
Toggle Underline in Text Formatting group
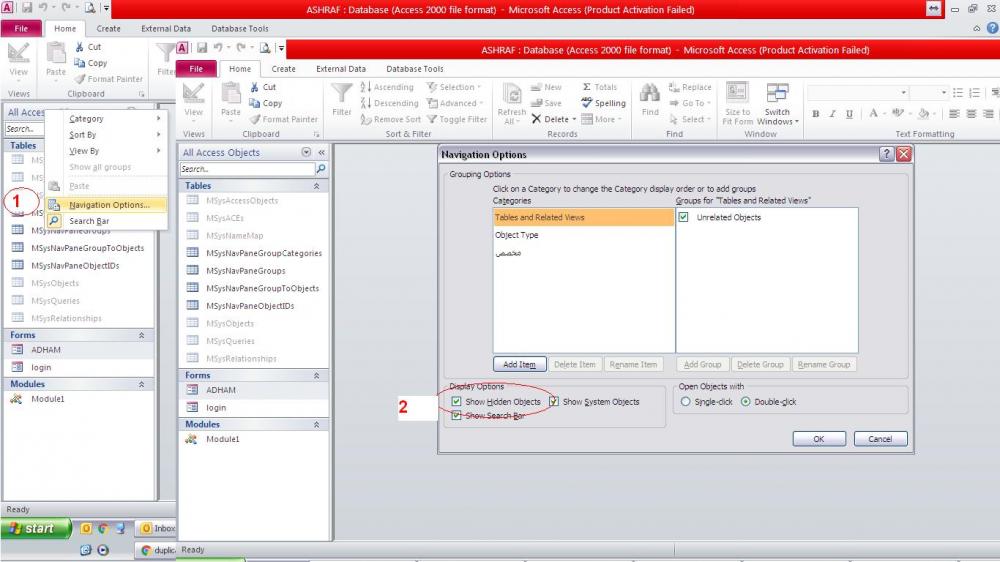pos(849,114)
